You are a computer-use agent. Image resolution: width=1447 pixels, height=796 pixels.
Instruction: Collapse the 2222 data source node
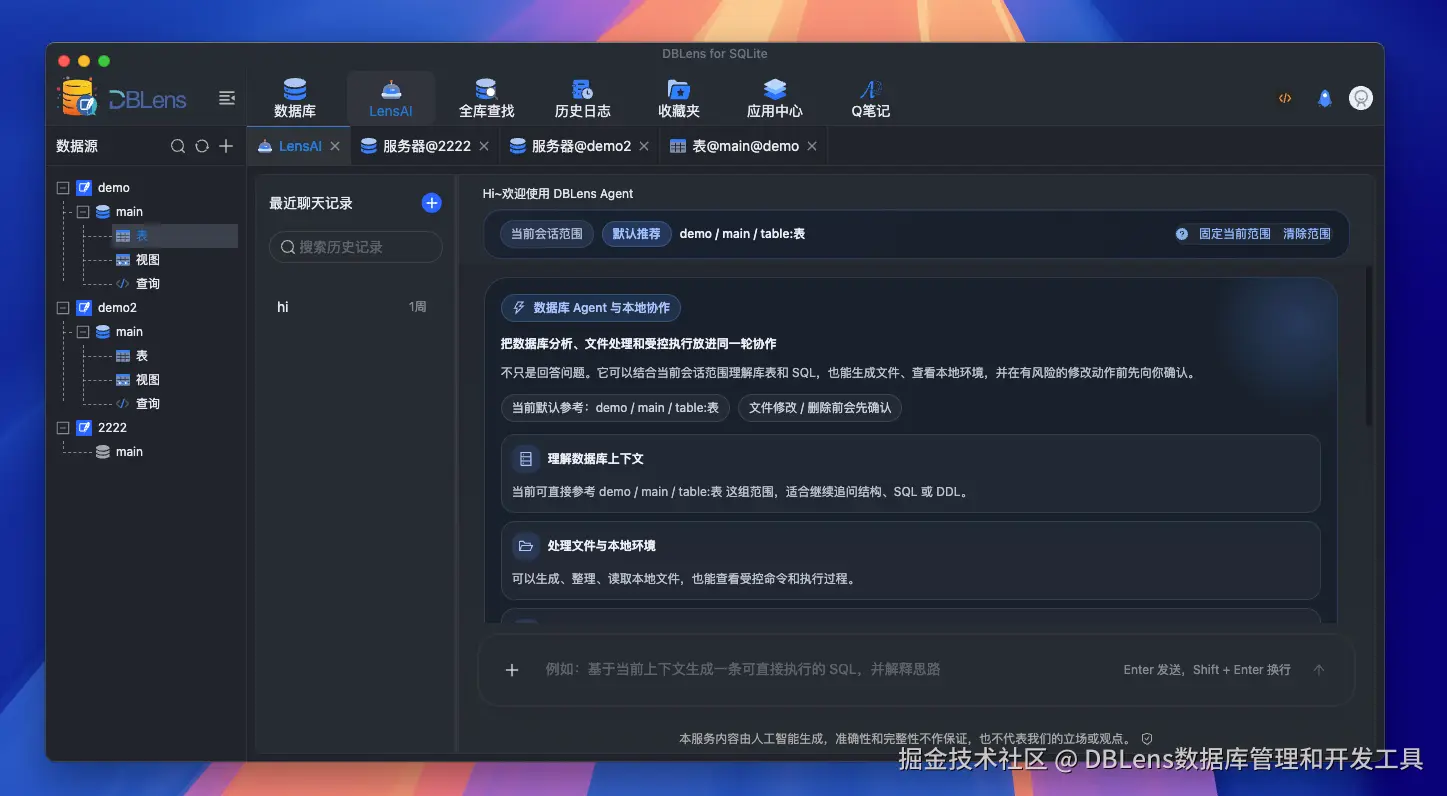pyautogui.click(x=63, y=428)
